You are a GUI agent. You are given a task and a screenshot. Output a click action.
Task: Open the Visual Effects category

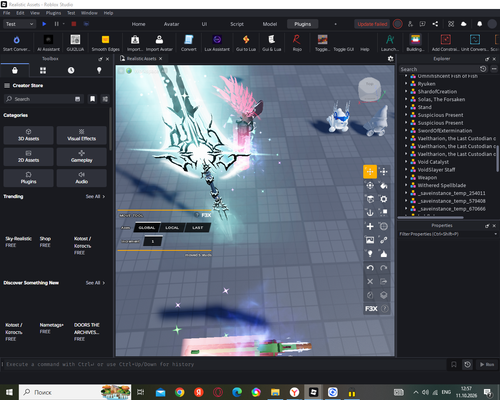tap(81, 135)
